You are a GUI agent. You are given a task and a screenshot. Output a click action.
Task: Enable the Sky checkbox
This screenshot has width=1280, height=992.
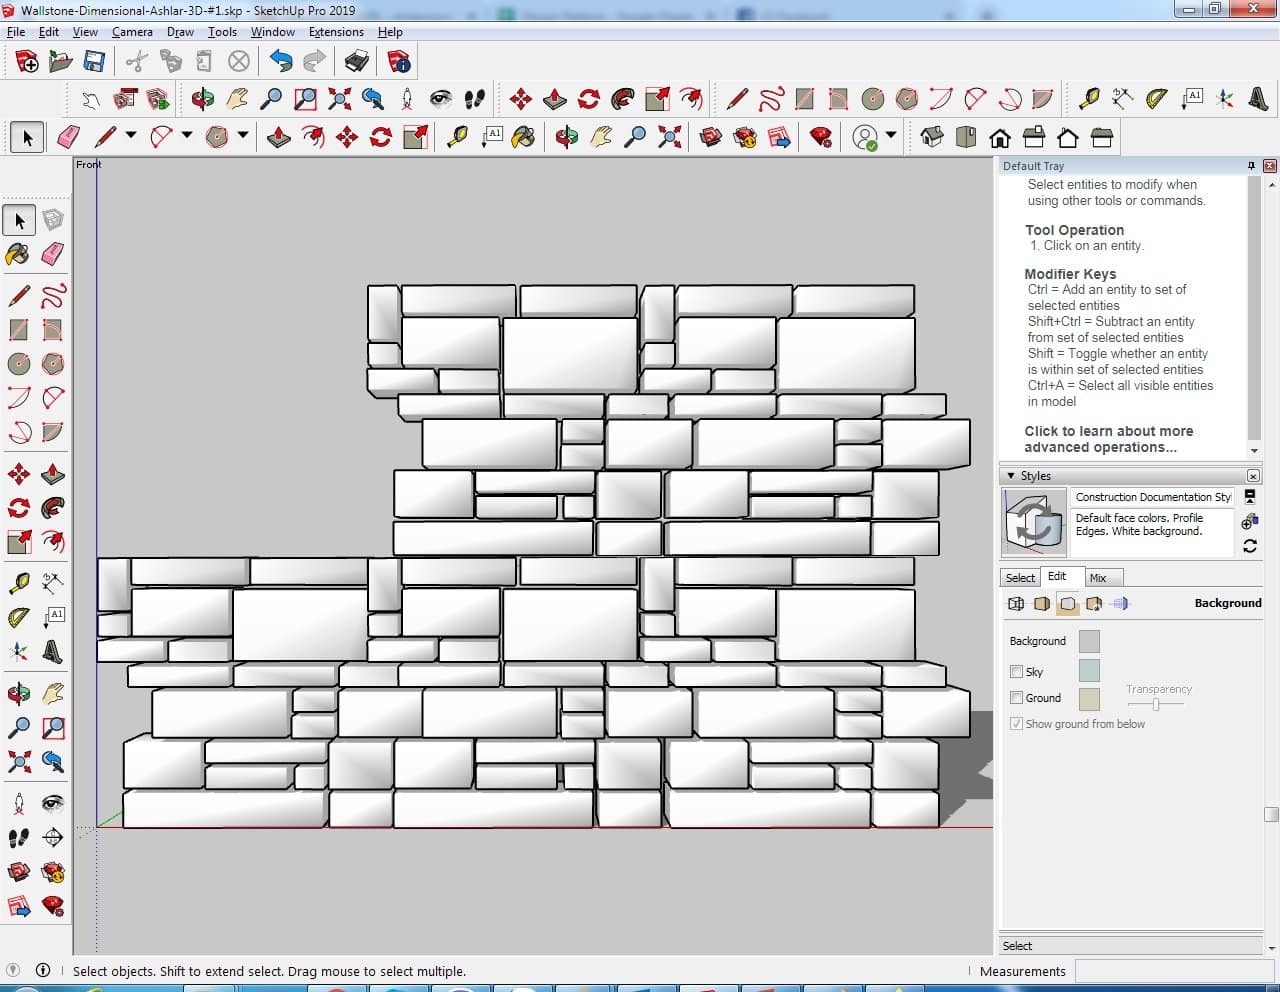click(x=1017, y=672)
